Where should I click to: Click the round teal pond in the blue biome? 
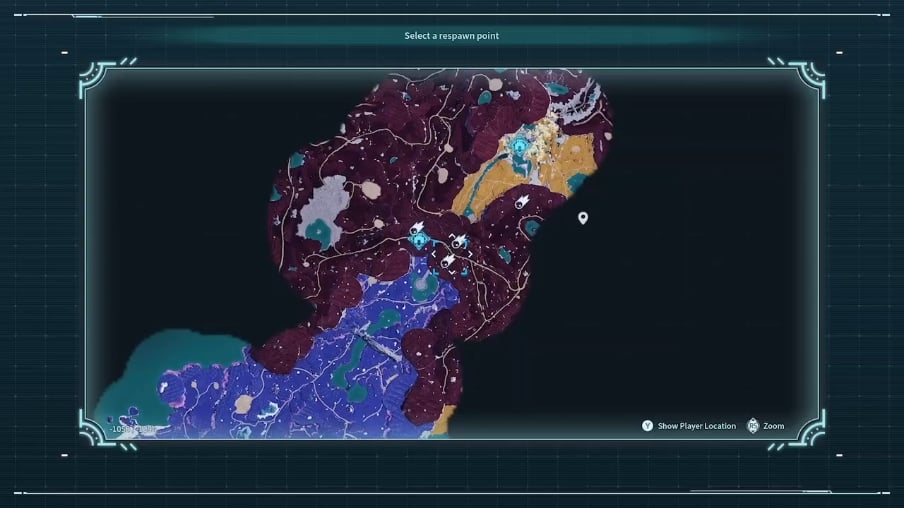click(423, 286)
